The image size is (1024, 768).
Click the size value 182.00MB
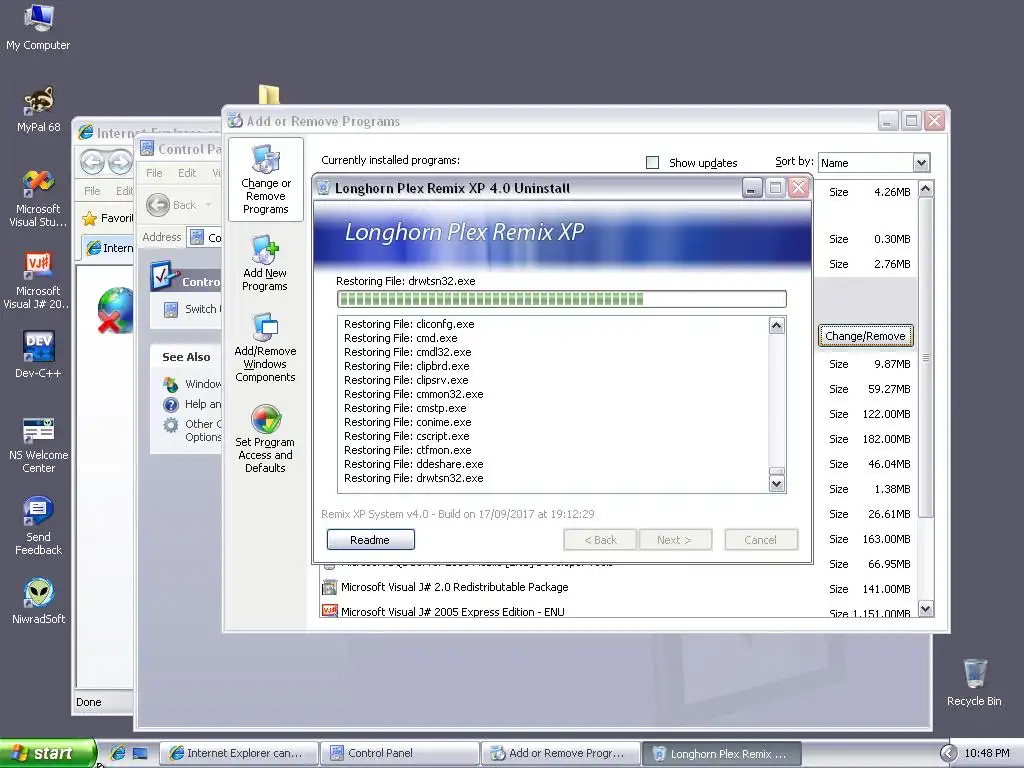886,439
